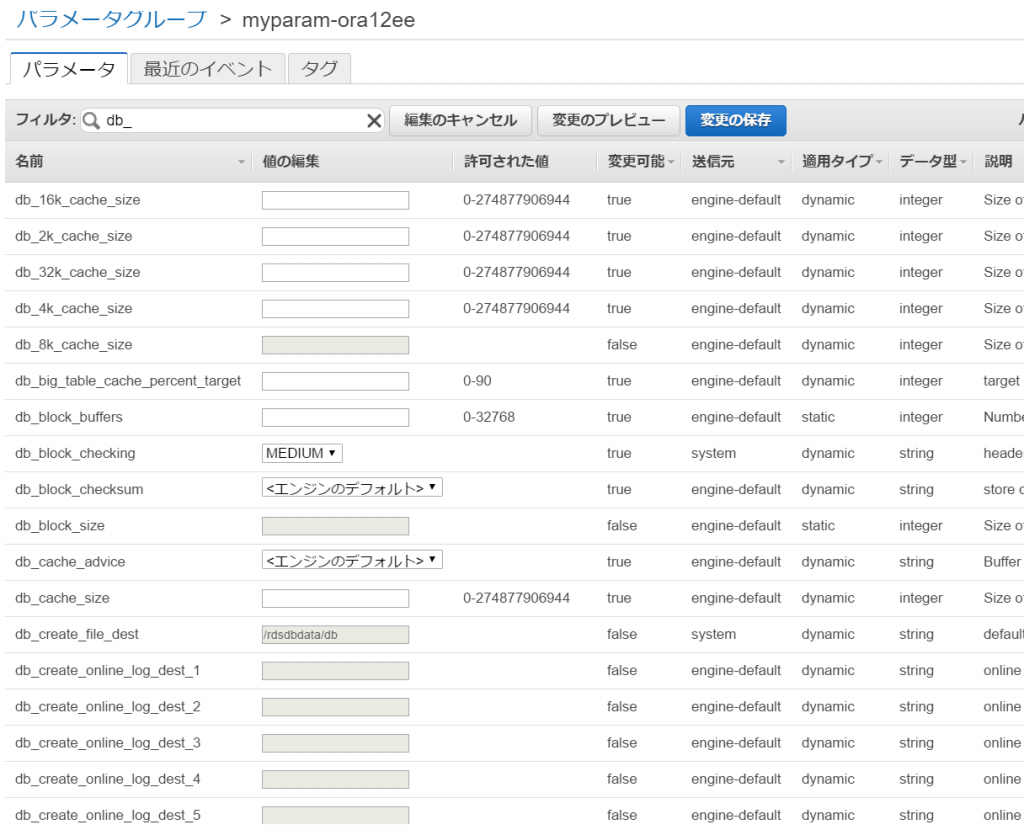1024x830 pixels.
Task: Select the db_block_checksum parameter name
Action: [79, 490]
